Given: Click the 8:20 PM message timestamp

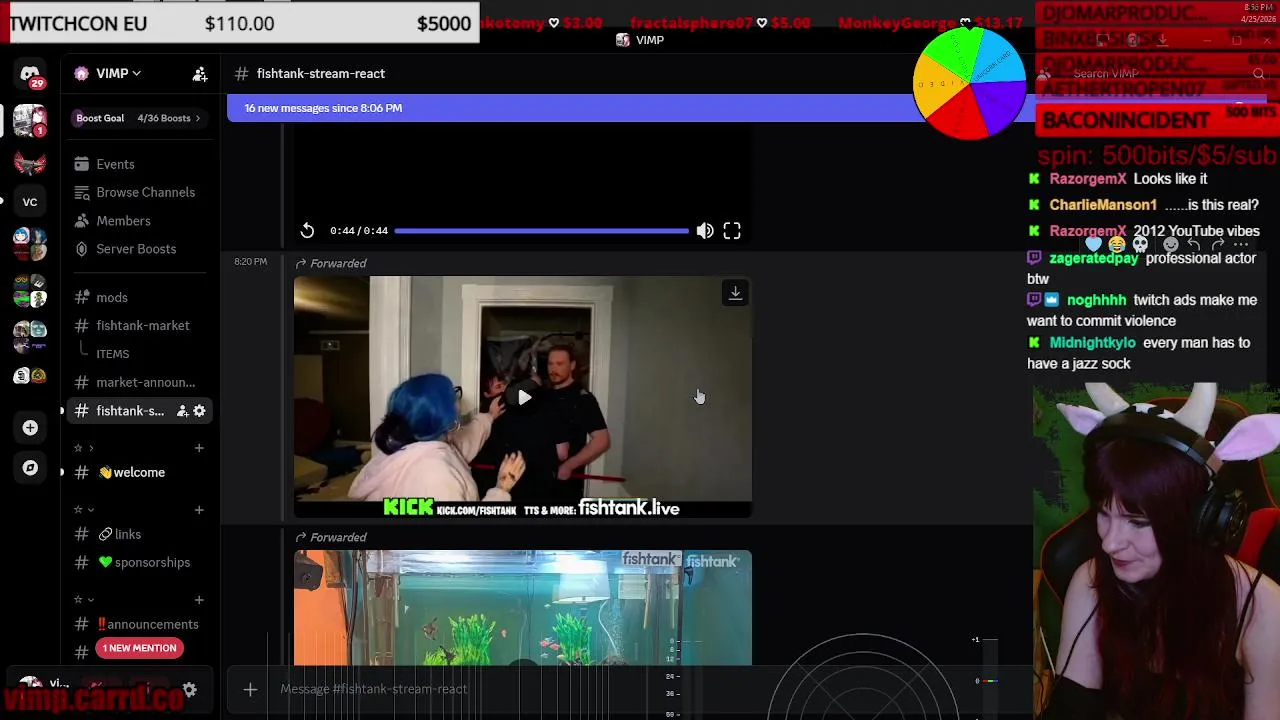Looking at the screenshot, I should click(x=251, y=262).
